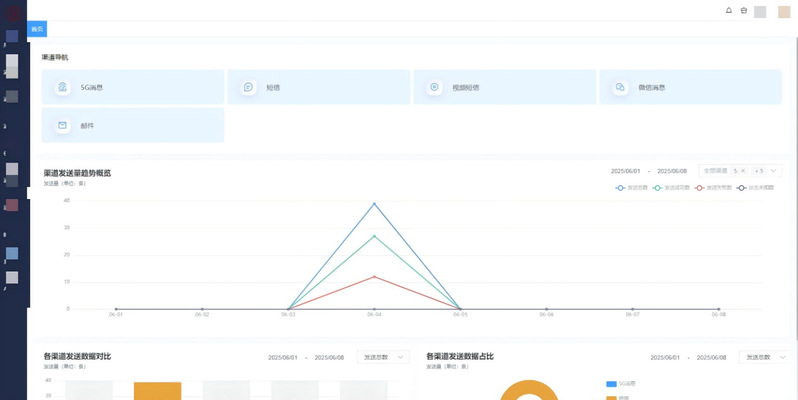Open 发送总数 dropdown in 各渠道发送数据占比
The height and width of the screenshot is (400, 798).
[x=766, y=357]
